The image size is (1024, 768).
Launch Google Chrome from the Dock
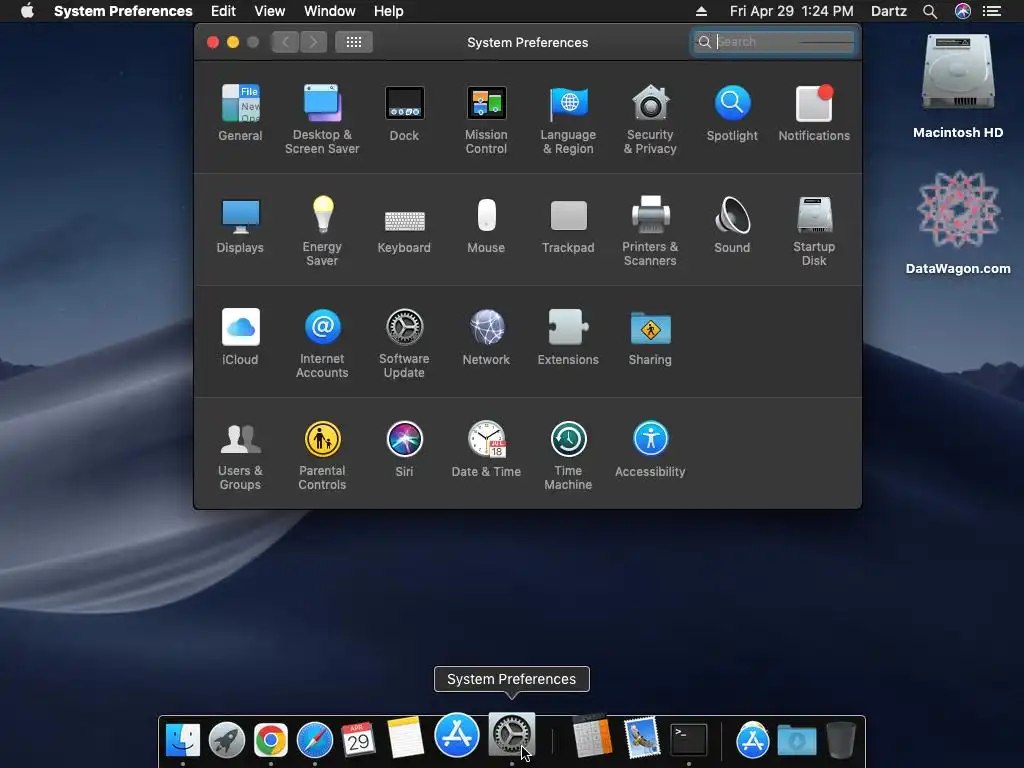pyautogui.click(x=270, y=740)
